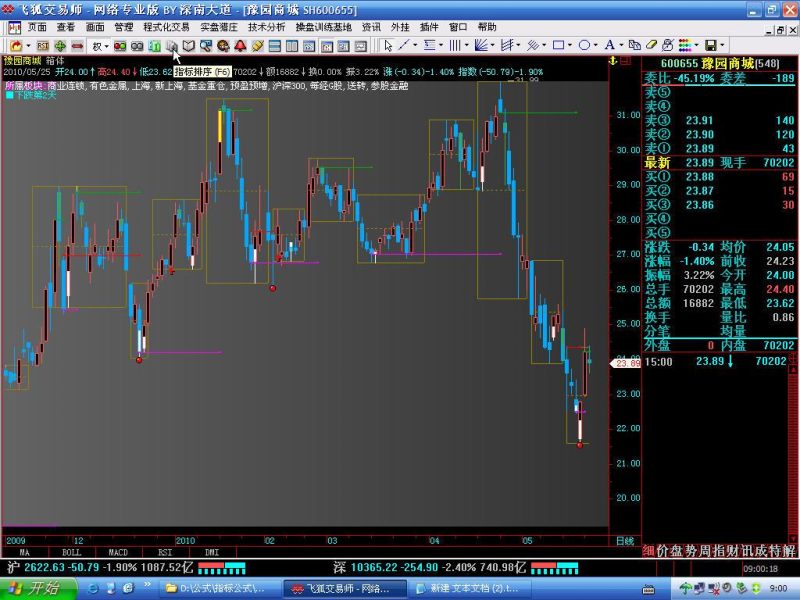Click the green plus zoom-in icon
This screenshot has height=600, width=800.
click(60, 46)
